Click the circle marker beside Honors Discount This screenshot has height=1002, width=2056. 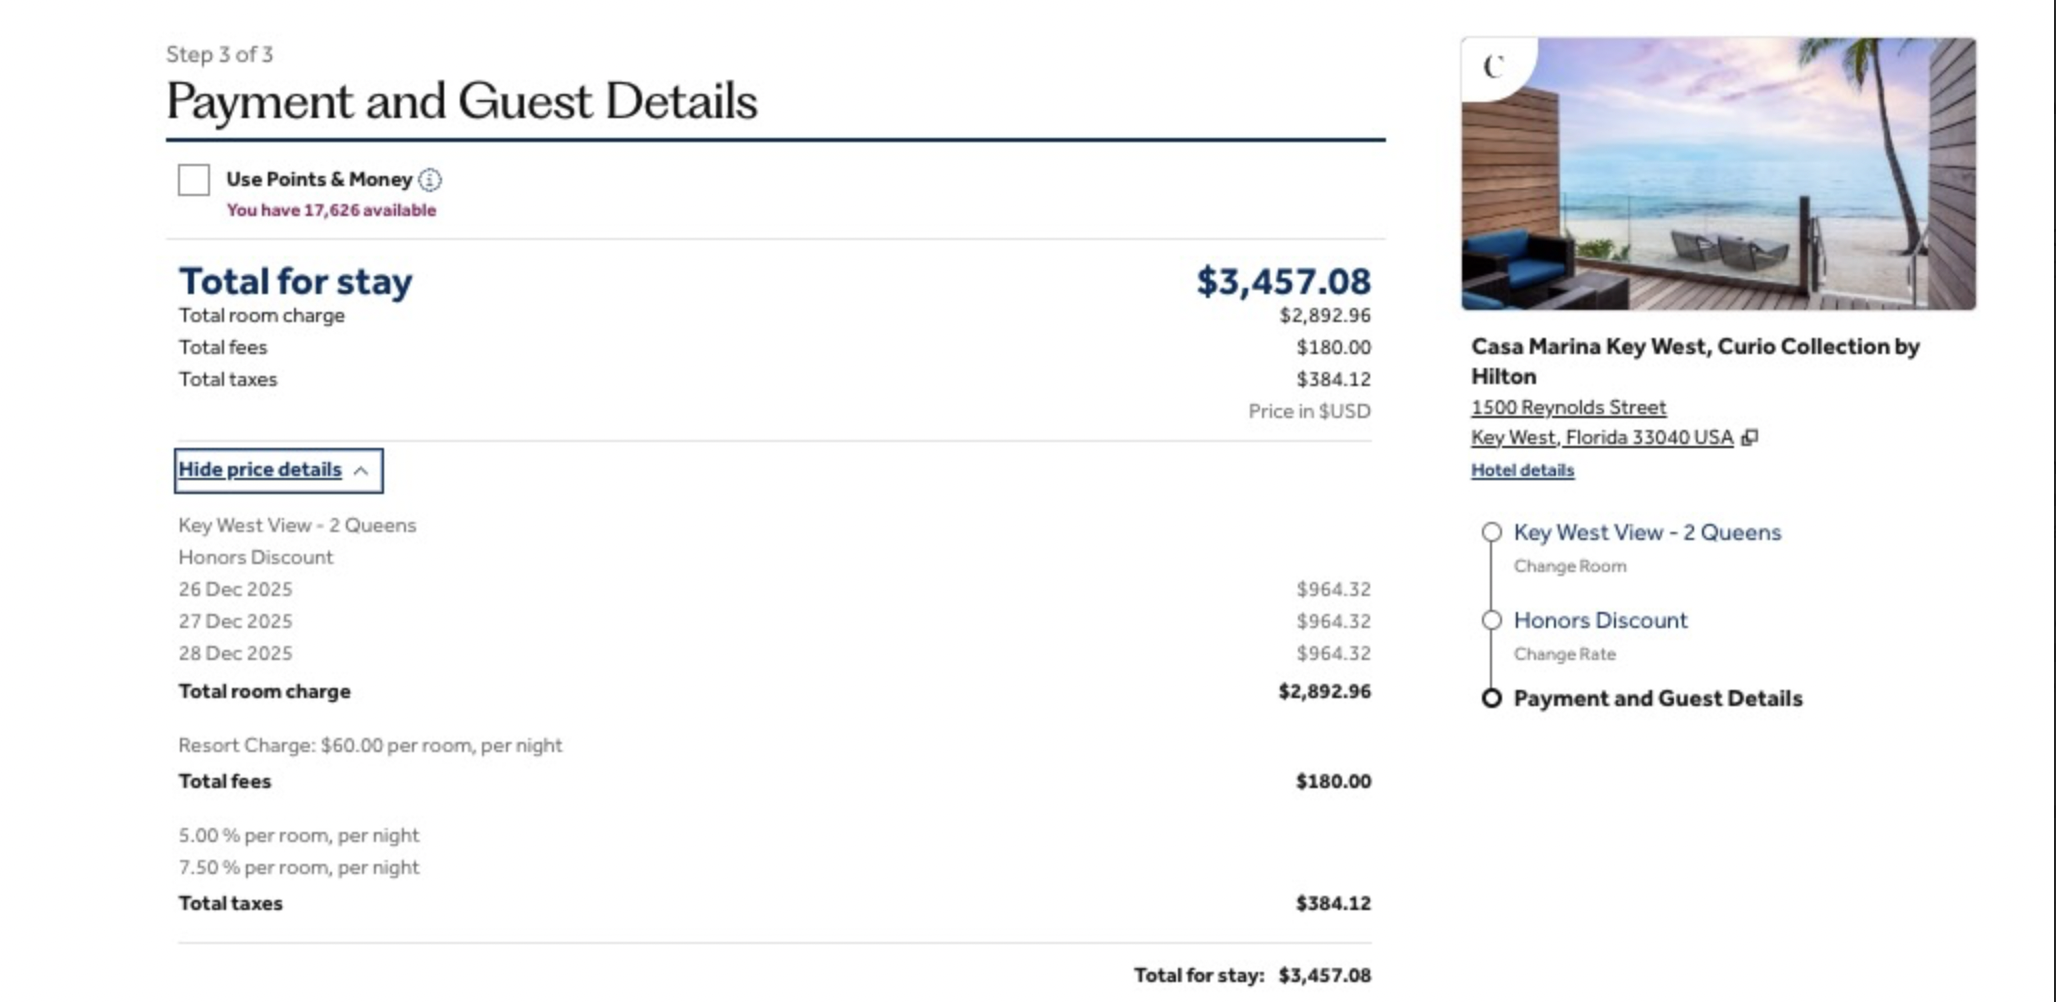click(x=1491, y=620)
